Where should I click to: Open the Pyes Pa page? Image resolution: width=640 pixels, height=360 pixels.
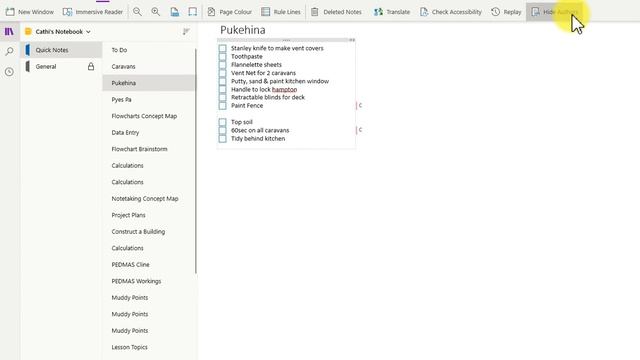coord(149,100)
